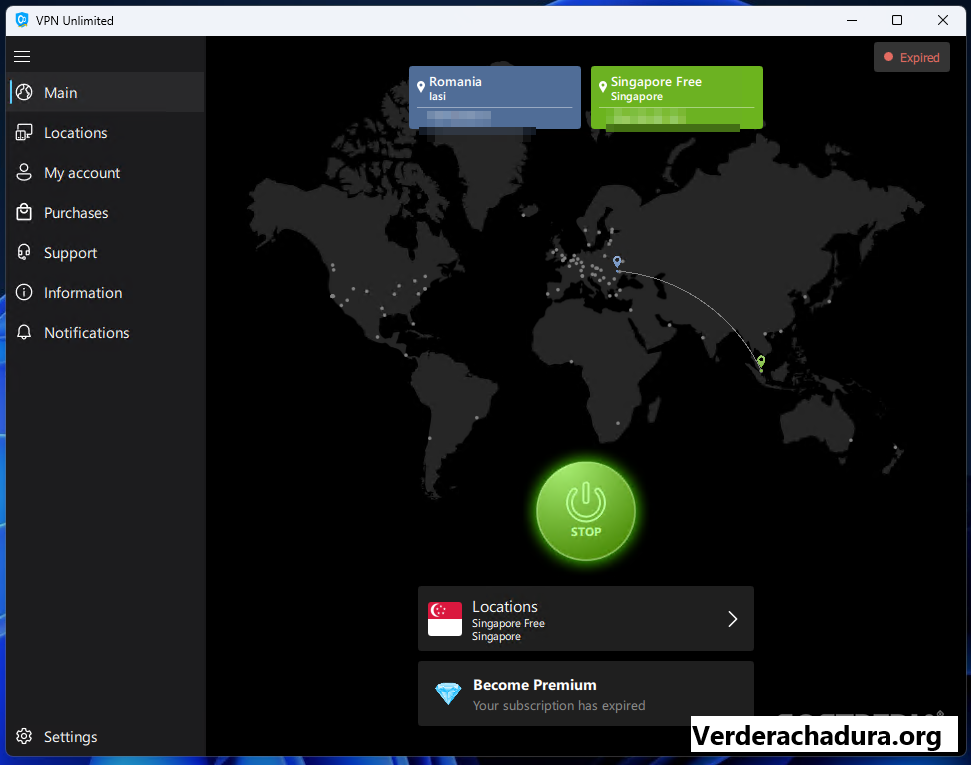Select the Information circle icon
Image resolution: width=971 pixels, height=765 pixels.
coord(24,292)
